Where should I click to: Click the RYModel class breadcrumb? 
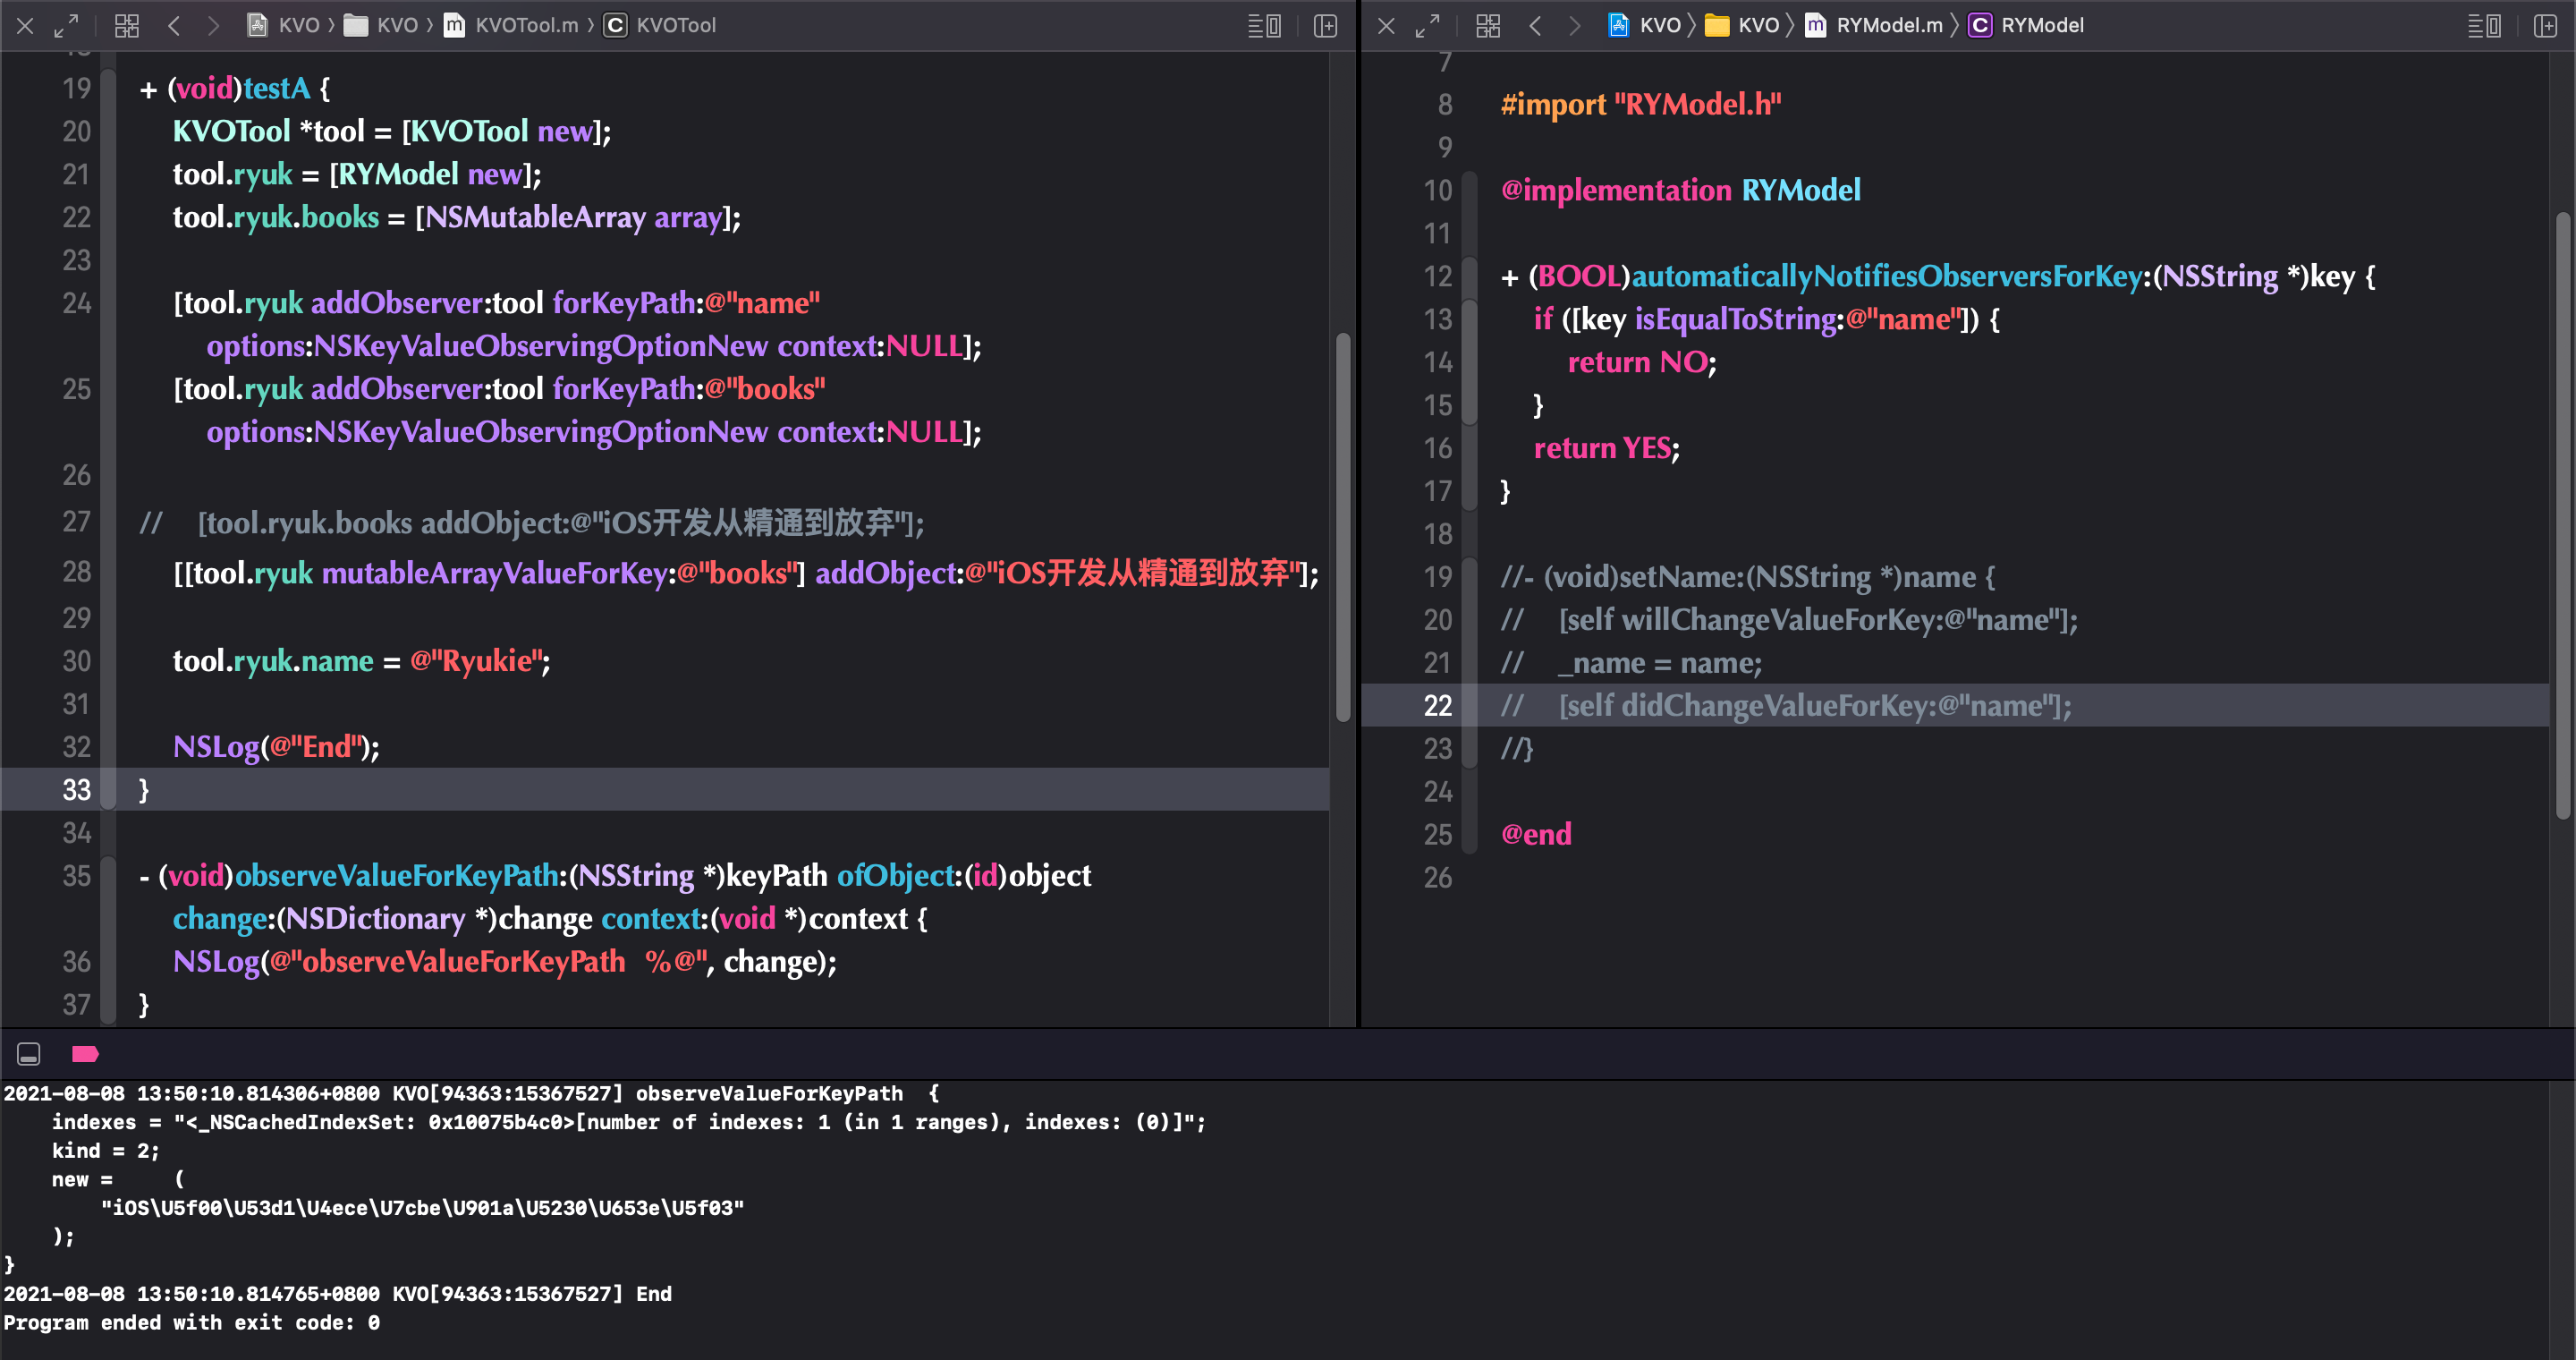(2026, 26)
